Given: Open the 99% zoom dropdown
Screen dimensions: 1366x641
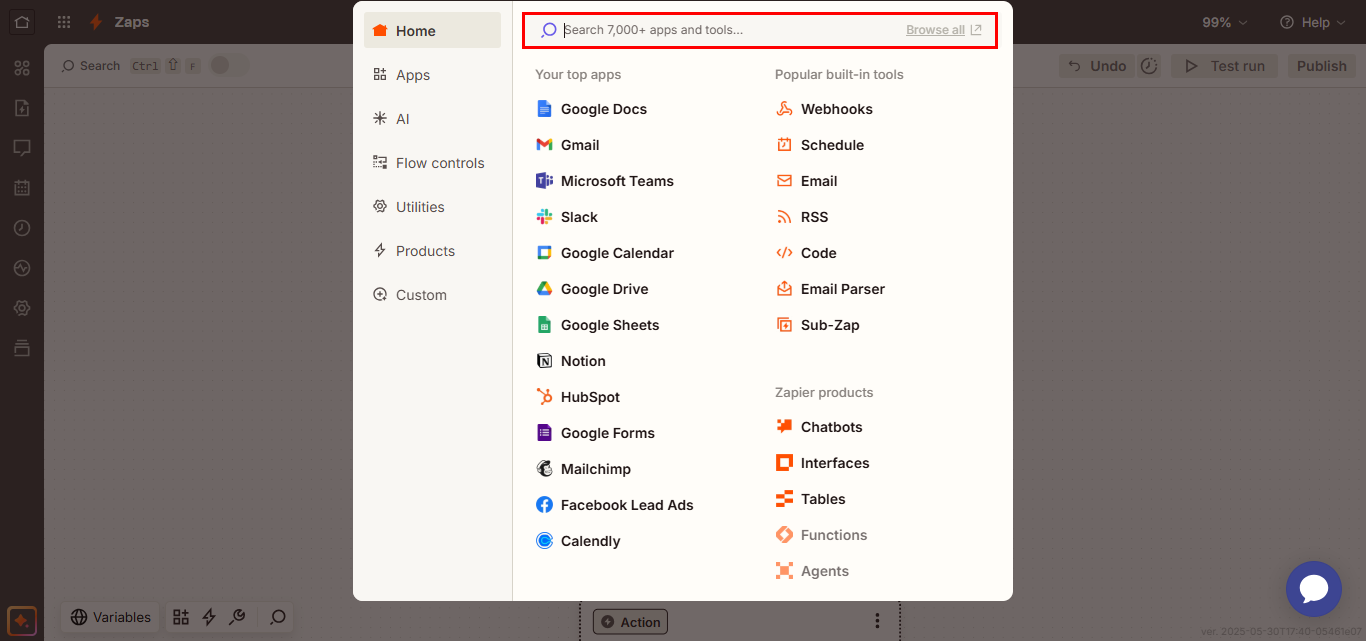Looking at the screenshot, I should 1224,22.
